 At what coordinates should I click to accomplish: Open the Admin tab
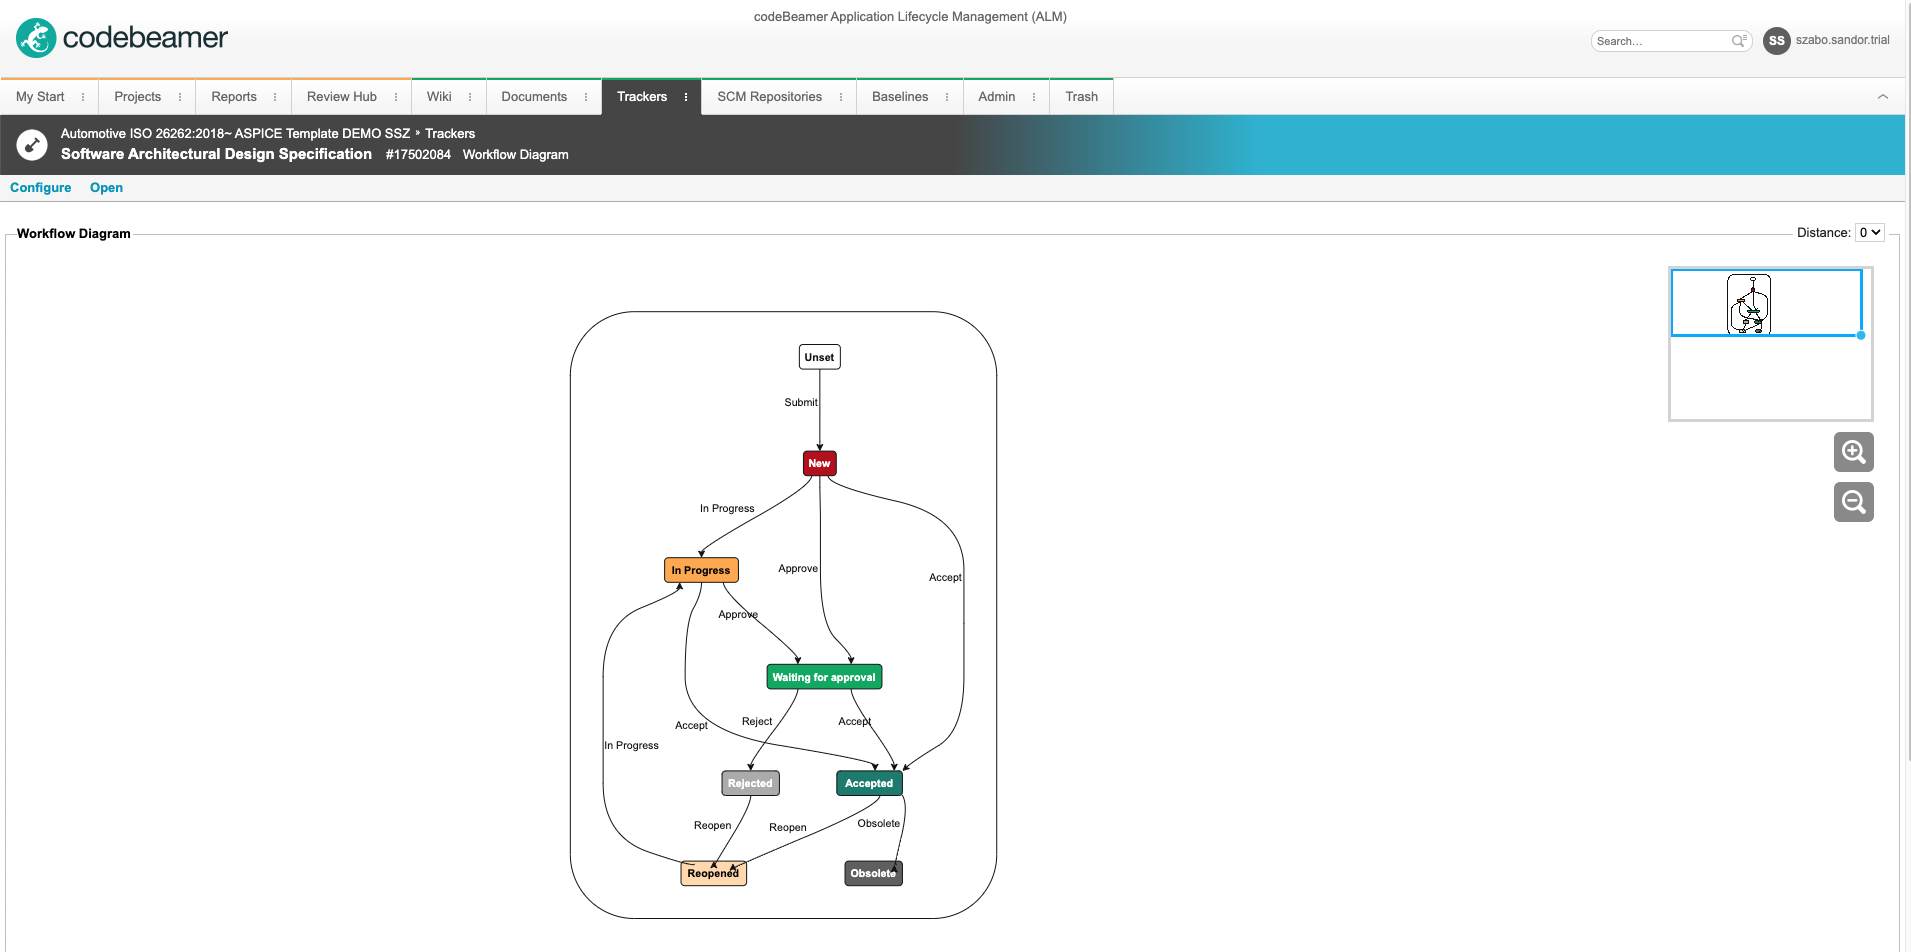996,97
